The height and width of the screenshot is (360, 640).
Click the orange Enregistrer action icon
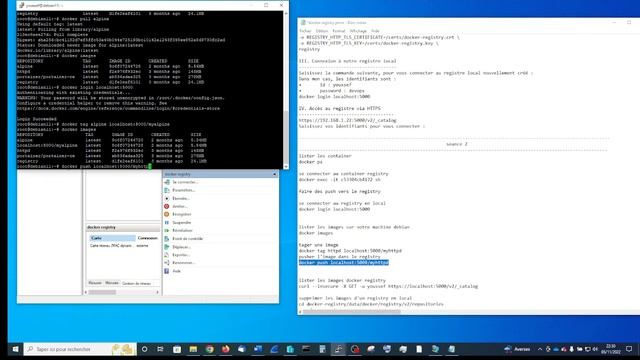point(167,214)
